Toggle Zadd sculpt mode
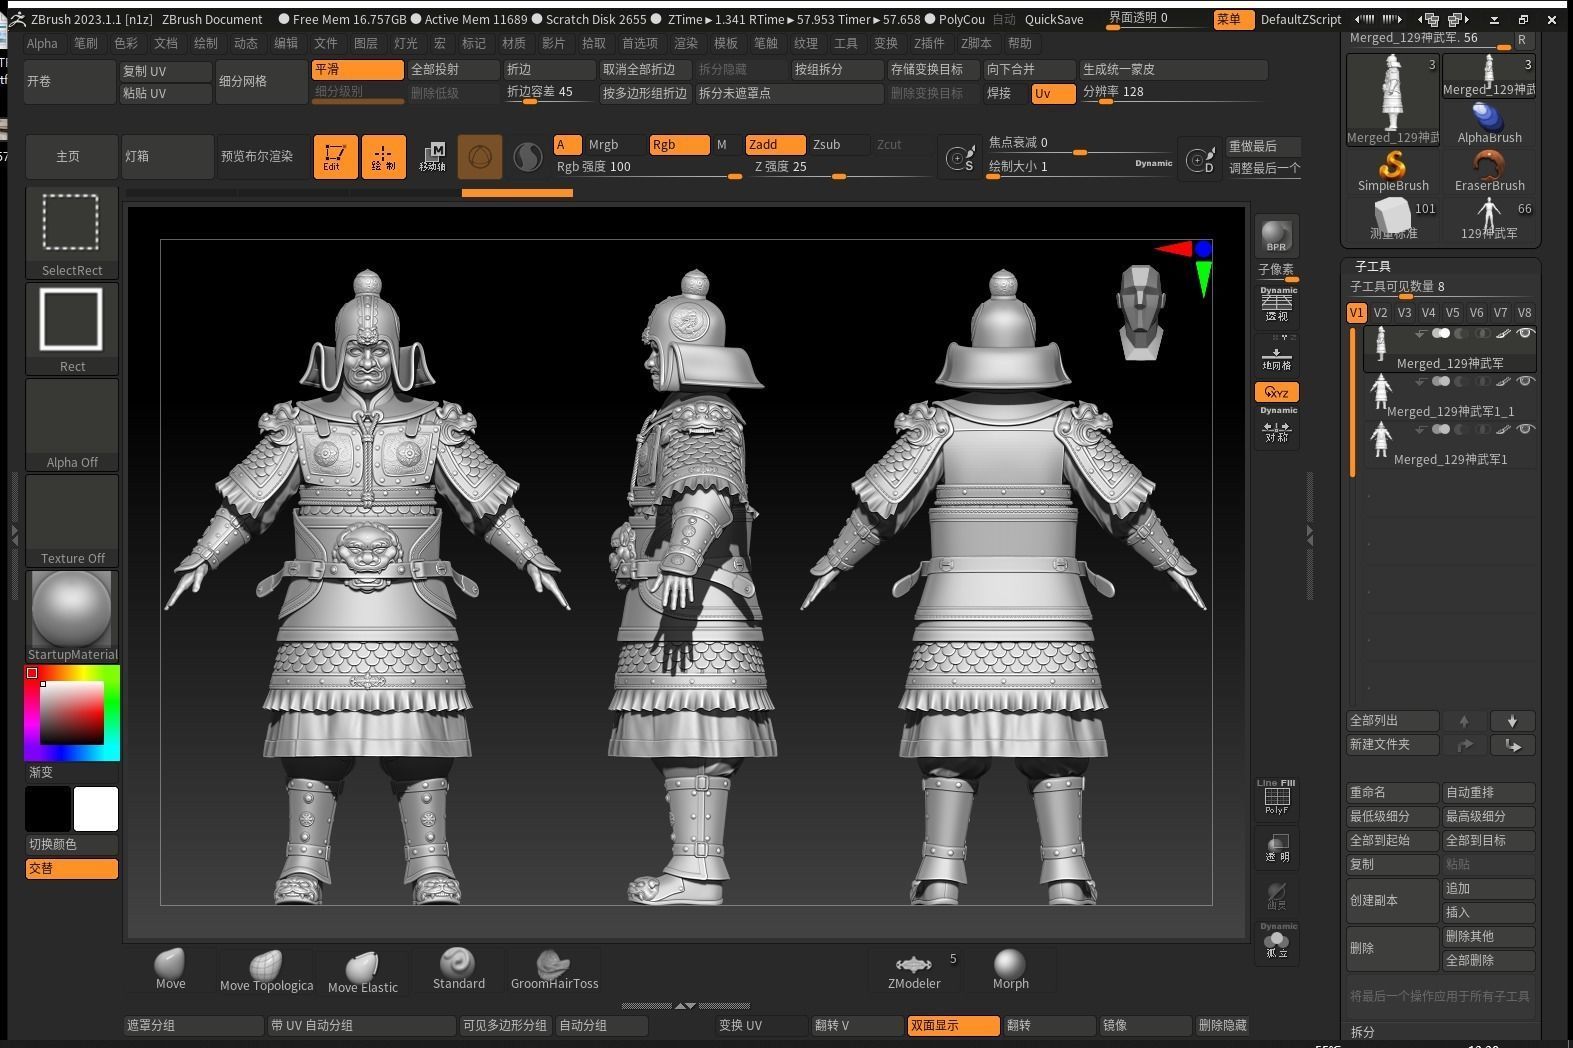 tap(775, 145)
